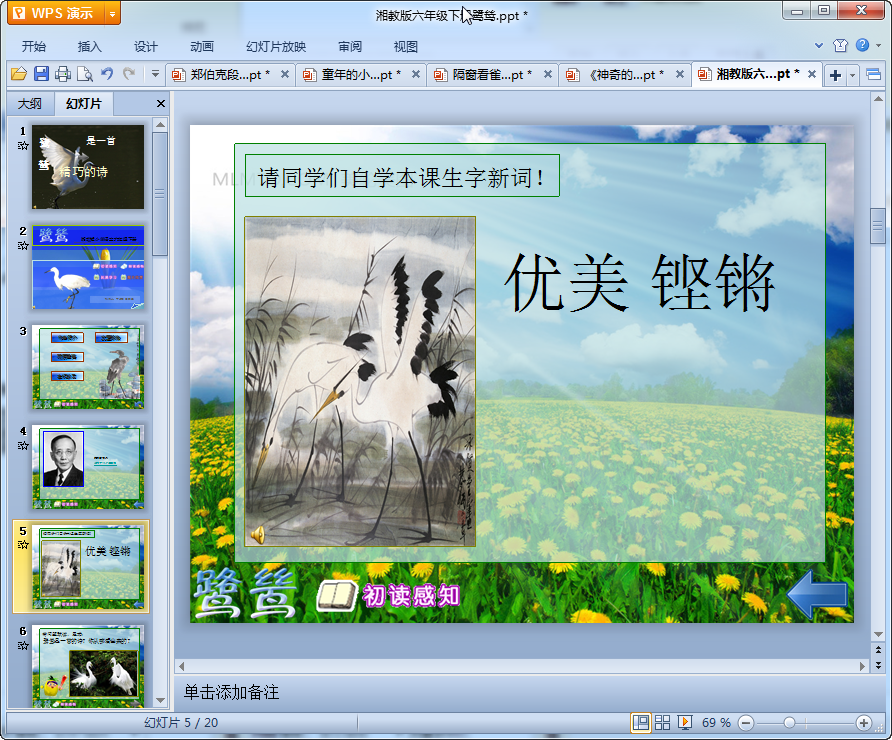Expand the quick access toolbar dropdown
892x740 pixels.
click(x=155, y=73)
